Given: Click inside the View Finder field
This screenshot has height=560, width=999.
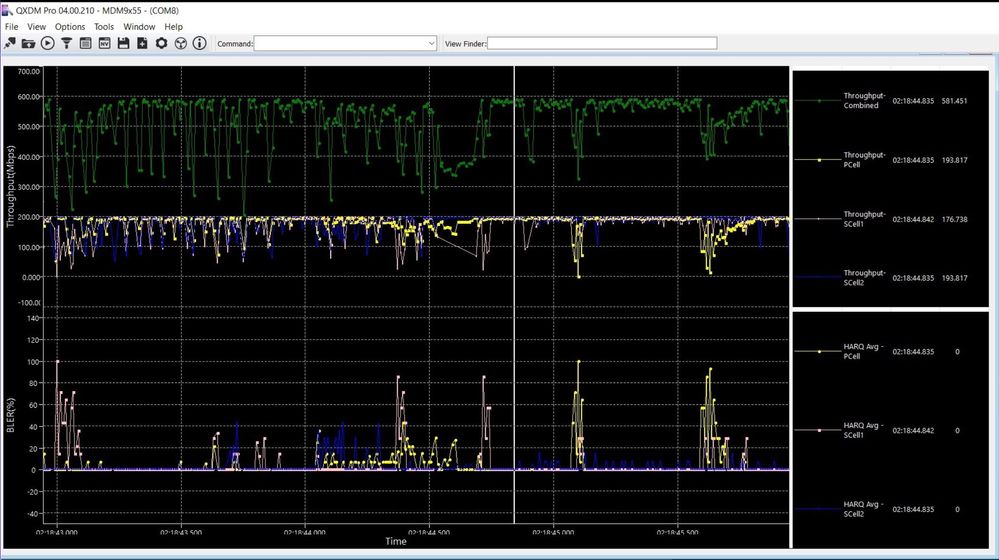Looking at the screenshot, I should tap(601, 43).
